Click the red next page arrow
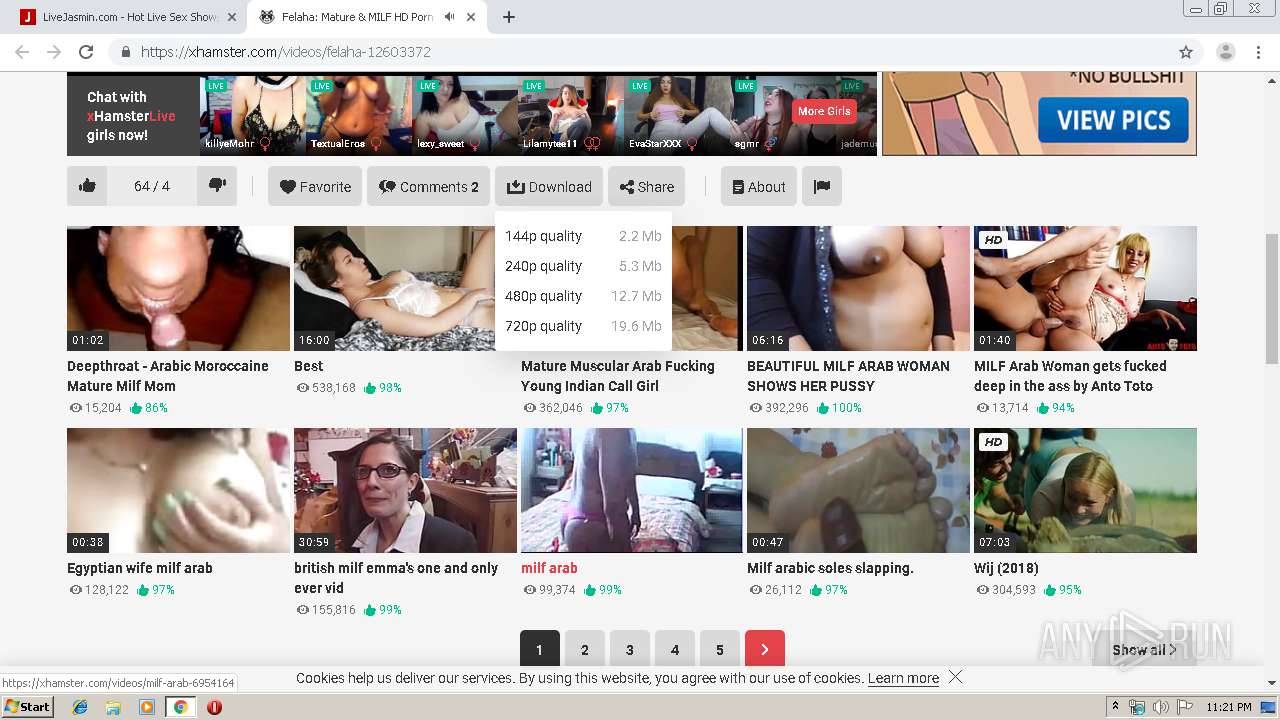This screenshot has height=720, width=1280. [764, 650]
